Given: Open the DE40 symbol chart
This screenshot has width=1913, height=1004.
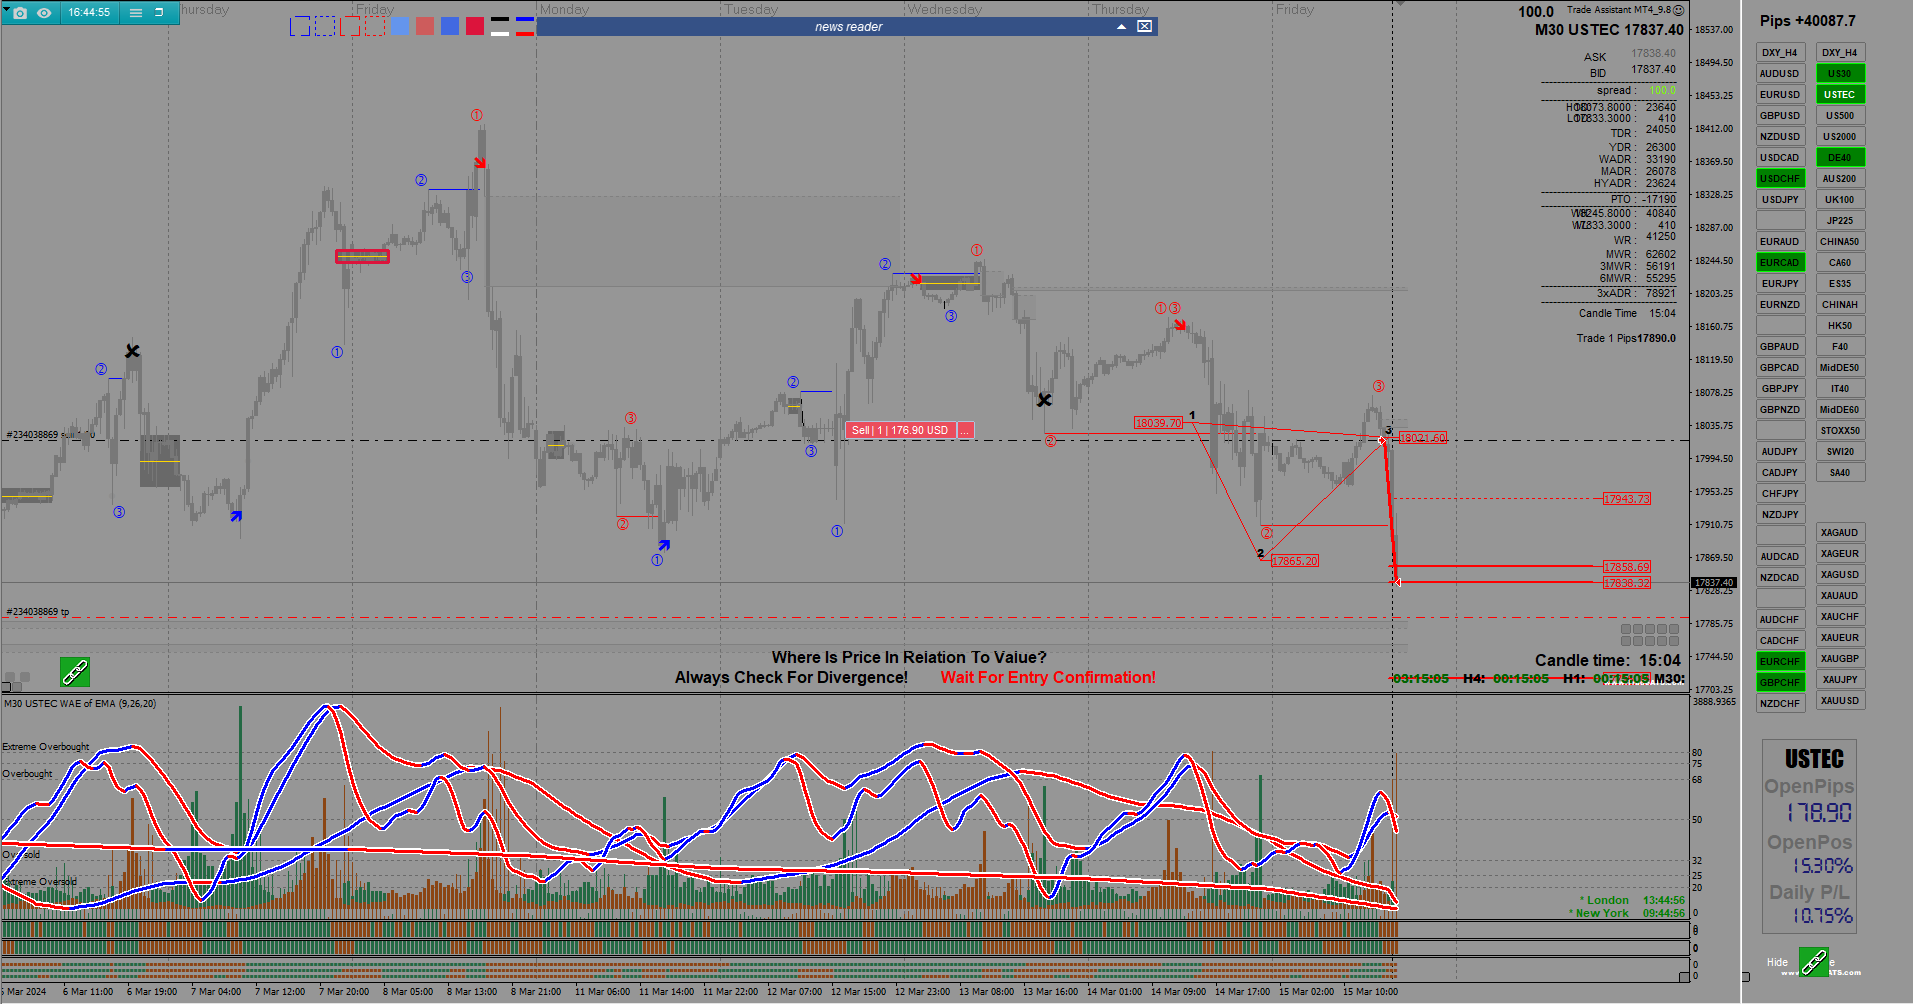Looking at the screenshot, I should [1840, 158].
